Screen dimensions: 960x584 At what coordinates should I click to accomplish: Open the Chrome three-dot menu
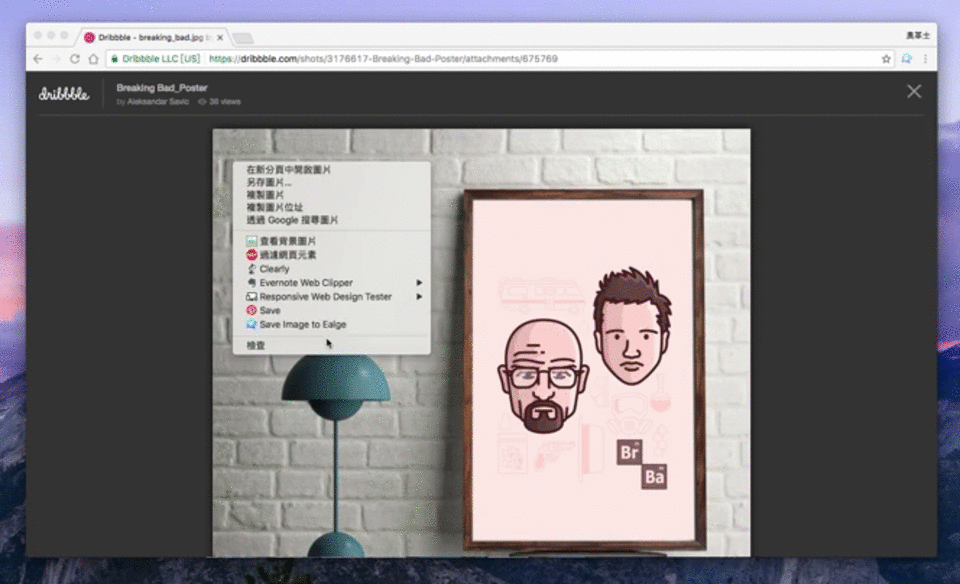click(x=925, y=59)
